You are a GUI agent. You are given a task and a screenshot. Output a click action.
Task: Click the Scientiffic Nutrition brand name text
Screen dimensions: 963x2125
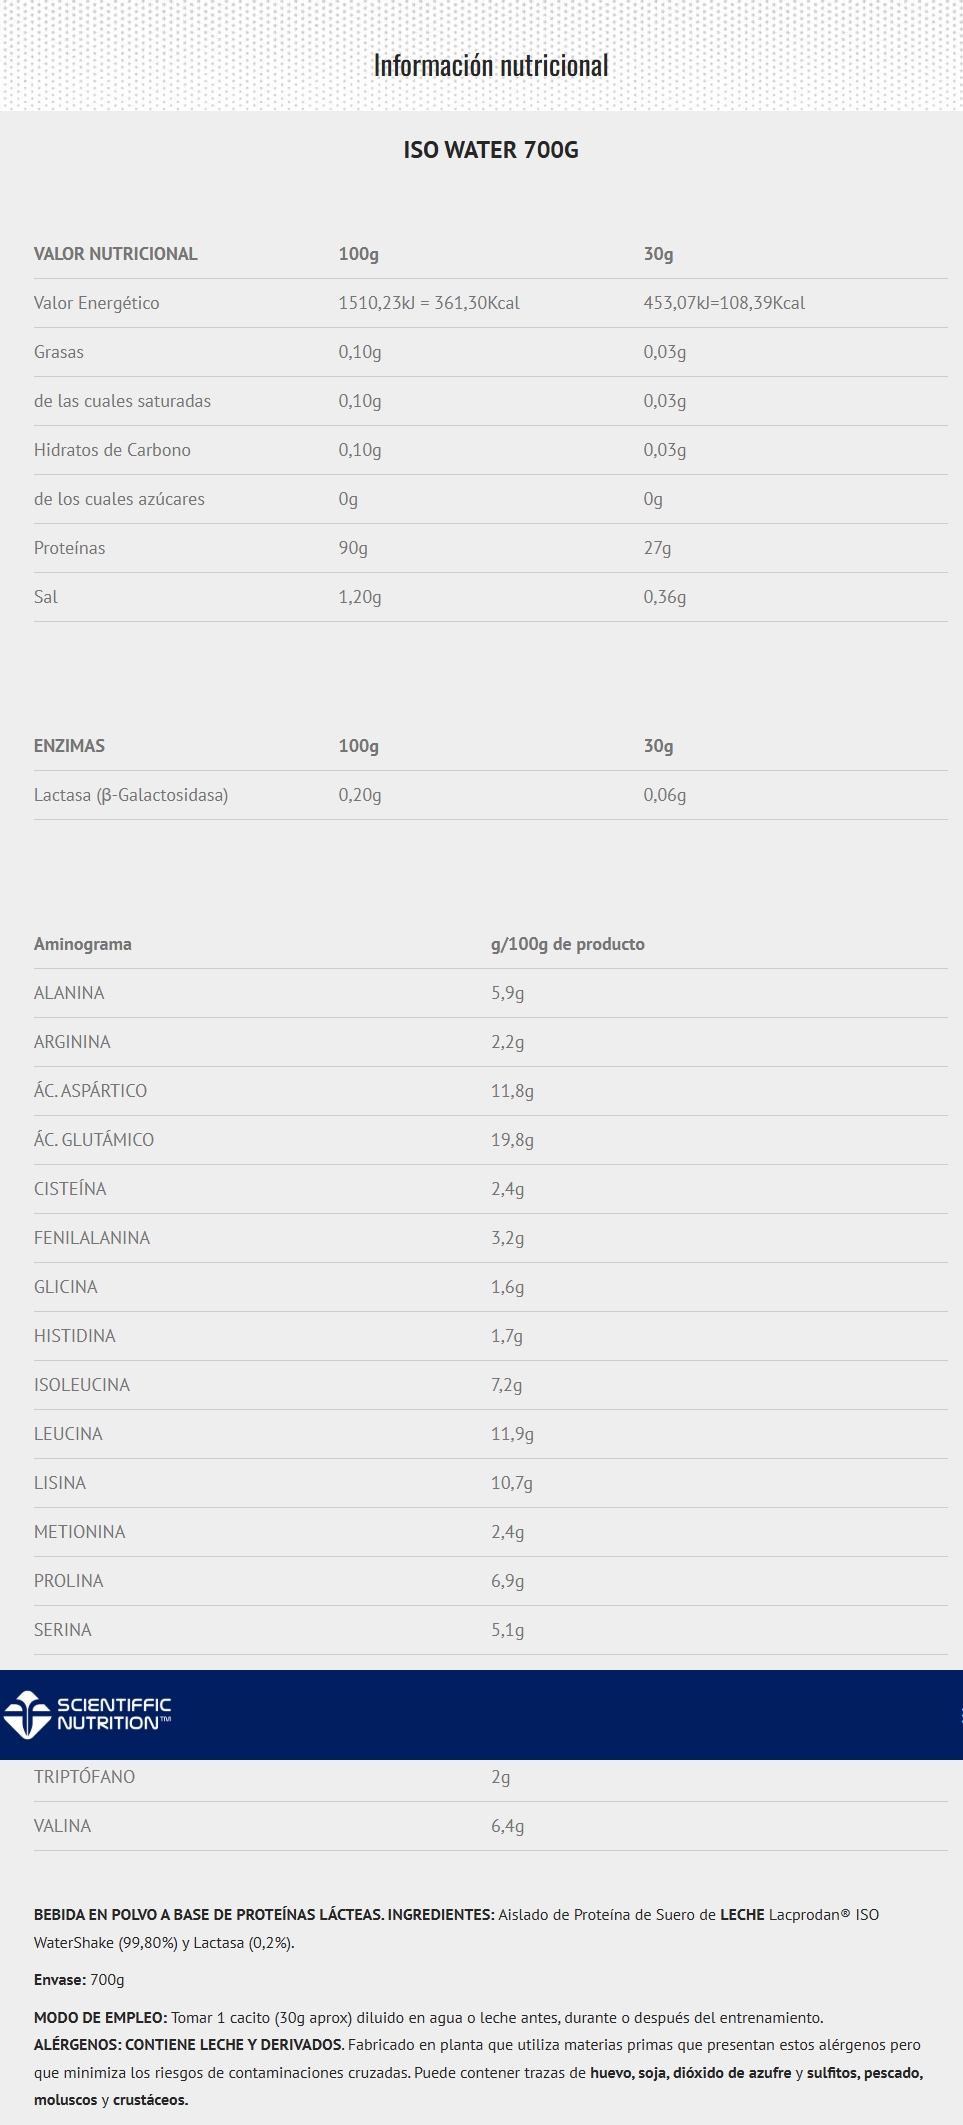coord(114,1714)
